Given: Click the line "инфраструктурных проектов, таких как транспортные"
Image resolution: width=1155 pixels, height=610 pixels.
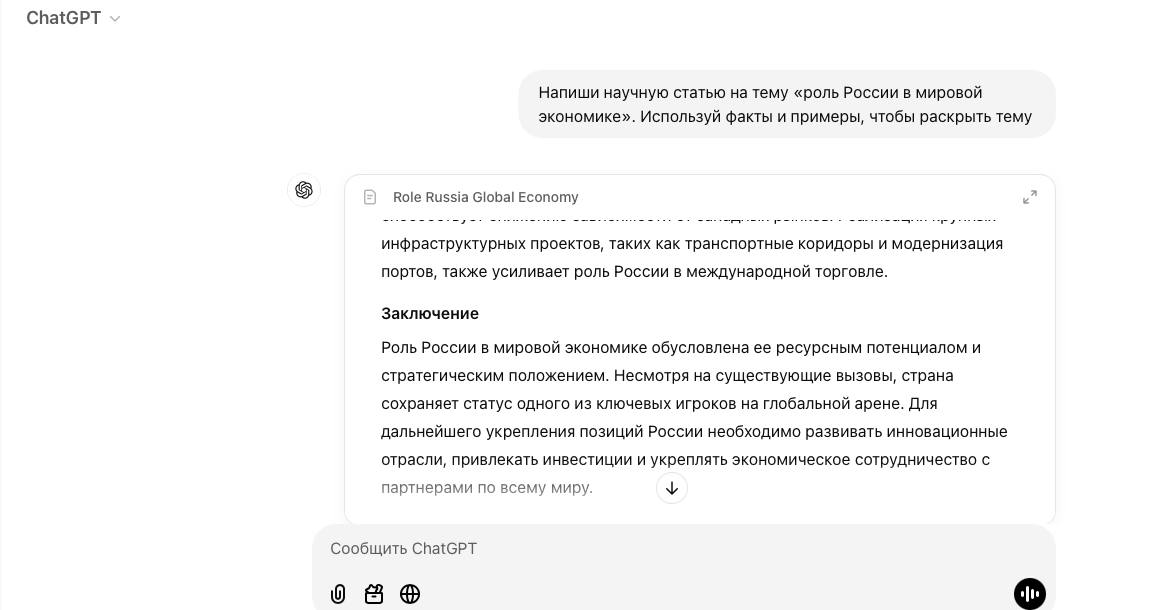Looking at the screenshot, I should (692, 244).
